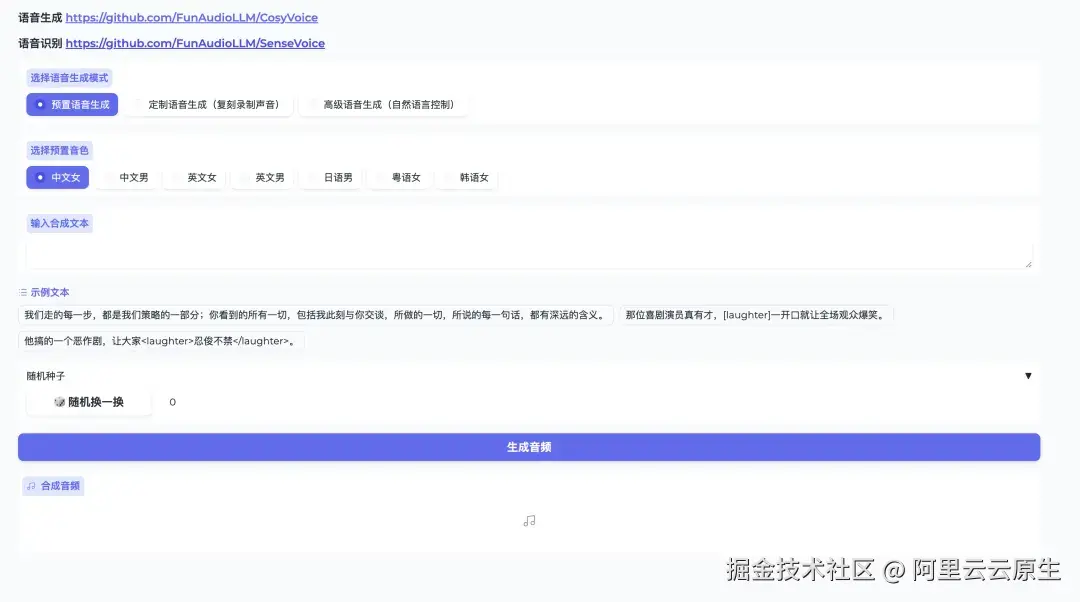Open the 随机种子 dropdown
The image size is (1080, 602).
tap(1028, 375)
